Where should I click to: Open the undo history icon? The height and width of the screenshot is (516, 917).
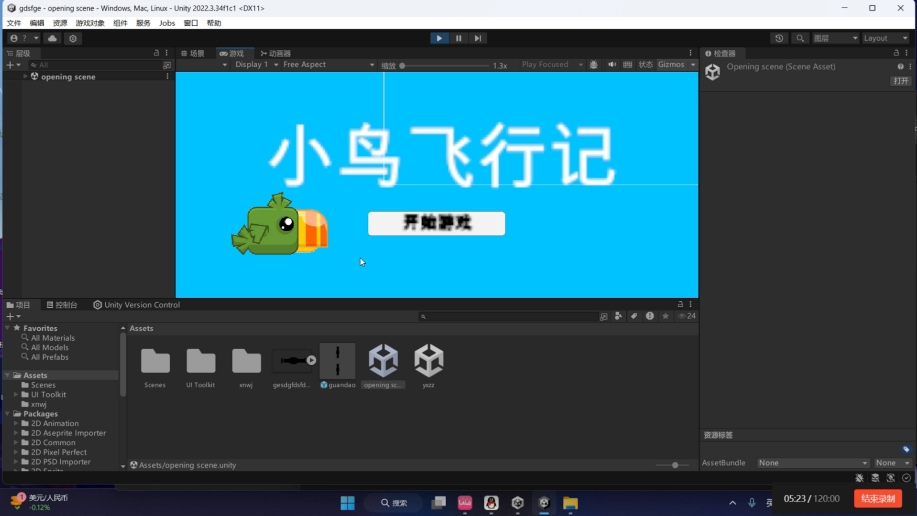tap(779, 38)
